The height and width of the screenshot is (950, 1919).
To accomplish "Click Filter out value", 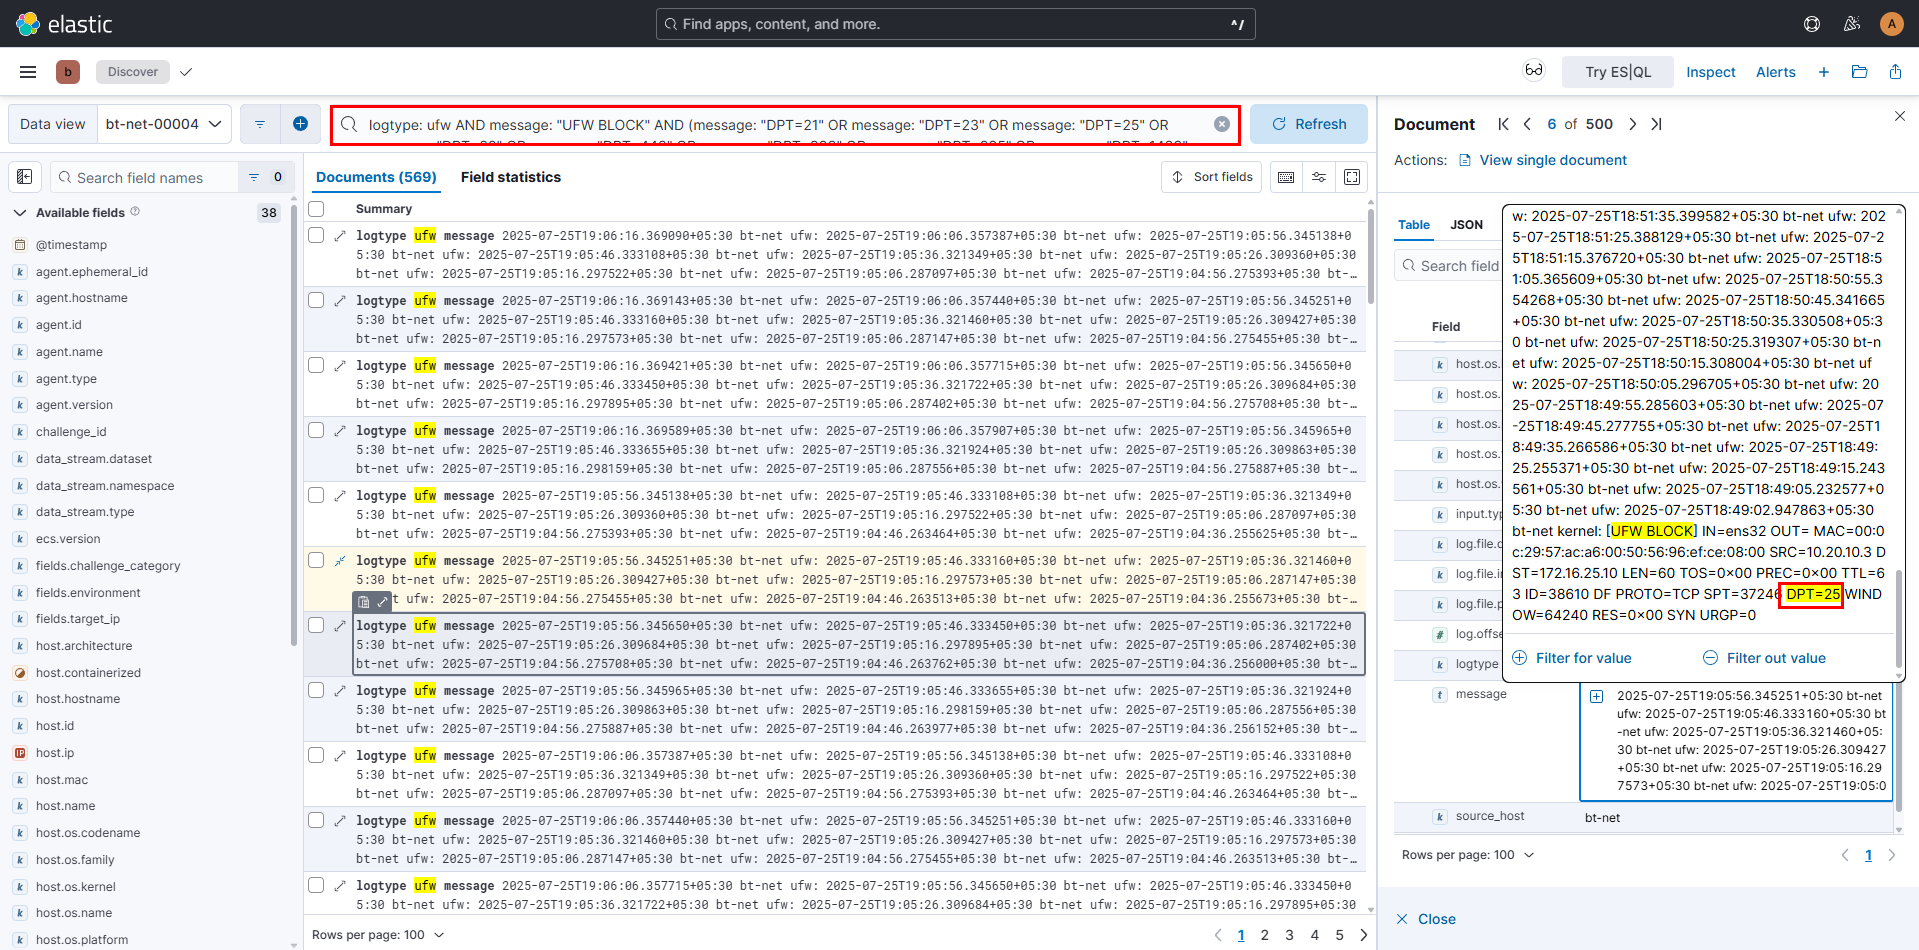I will 1765,658.
